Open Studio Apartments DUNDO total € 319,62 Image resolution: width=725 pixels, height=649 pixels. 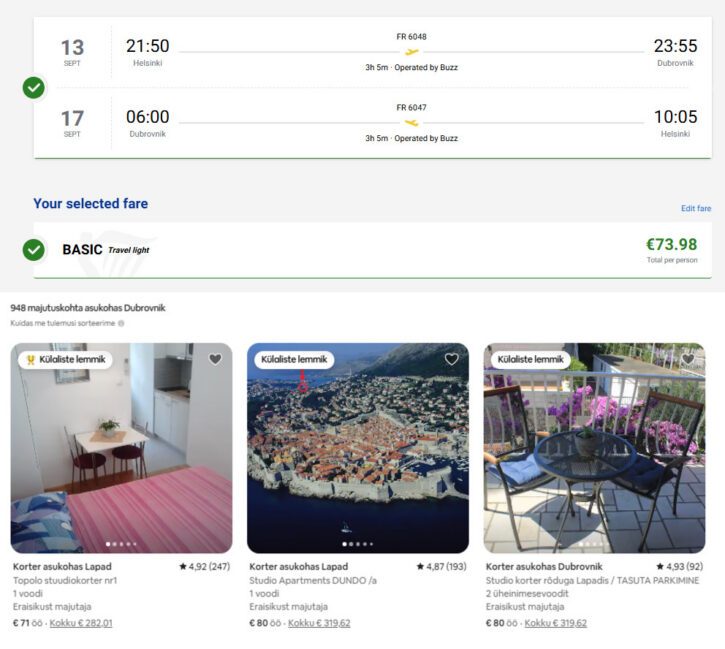pos(319,623)
